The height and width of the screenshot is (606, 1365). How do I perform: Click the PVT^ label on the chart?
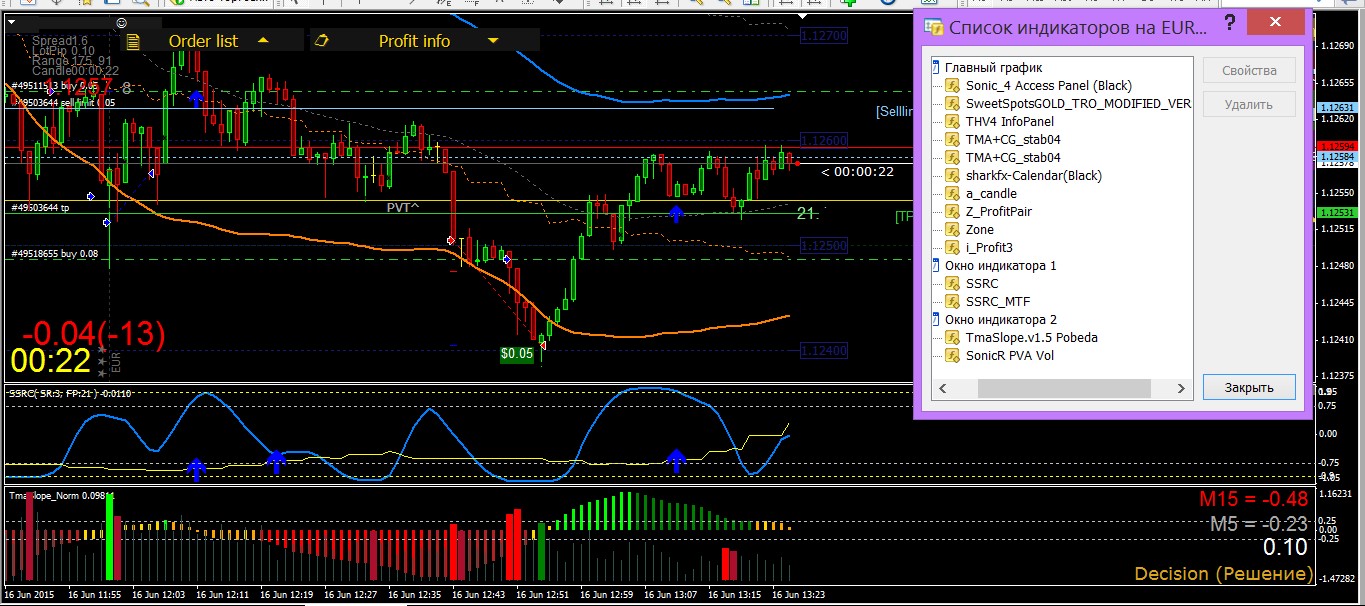coord(404,208)
